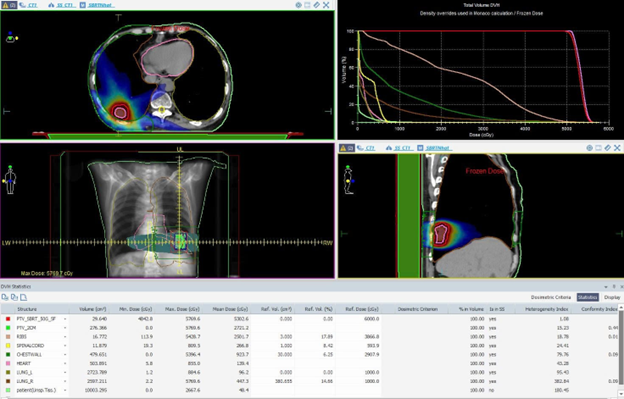Viewport: 624px width, 399px height.
Task: Select the CHESTWALL structure name
Action: tap(29, 354)
